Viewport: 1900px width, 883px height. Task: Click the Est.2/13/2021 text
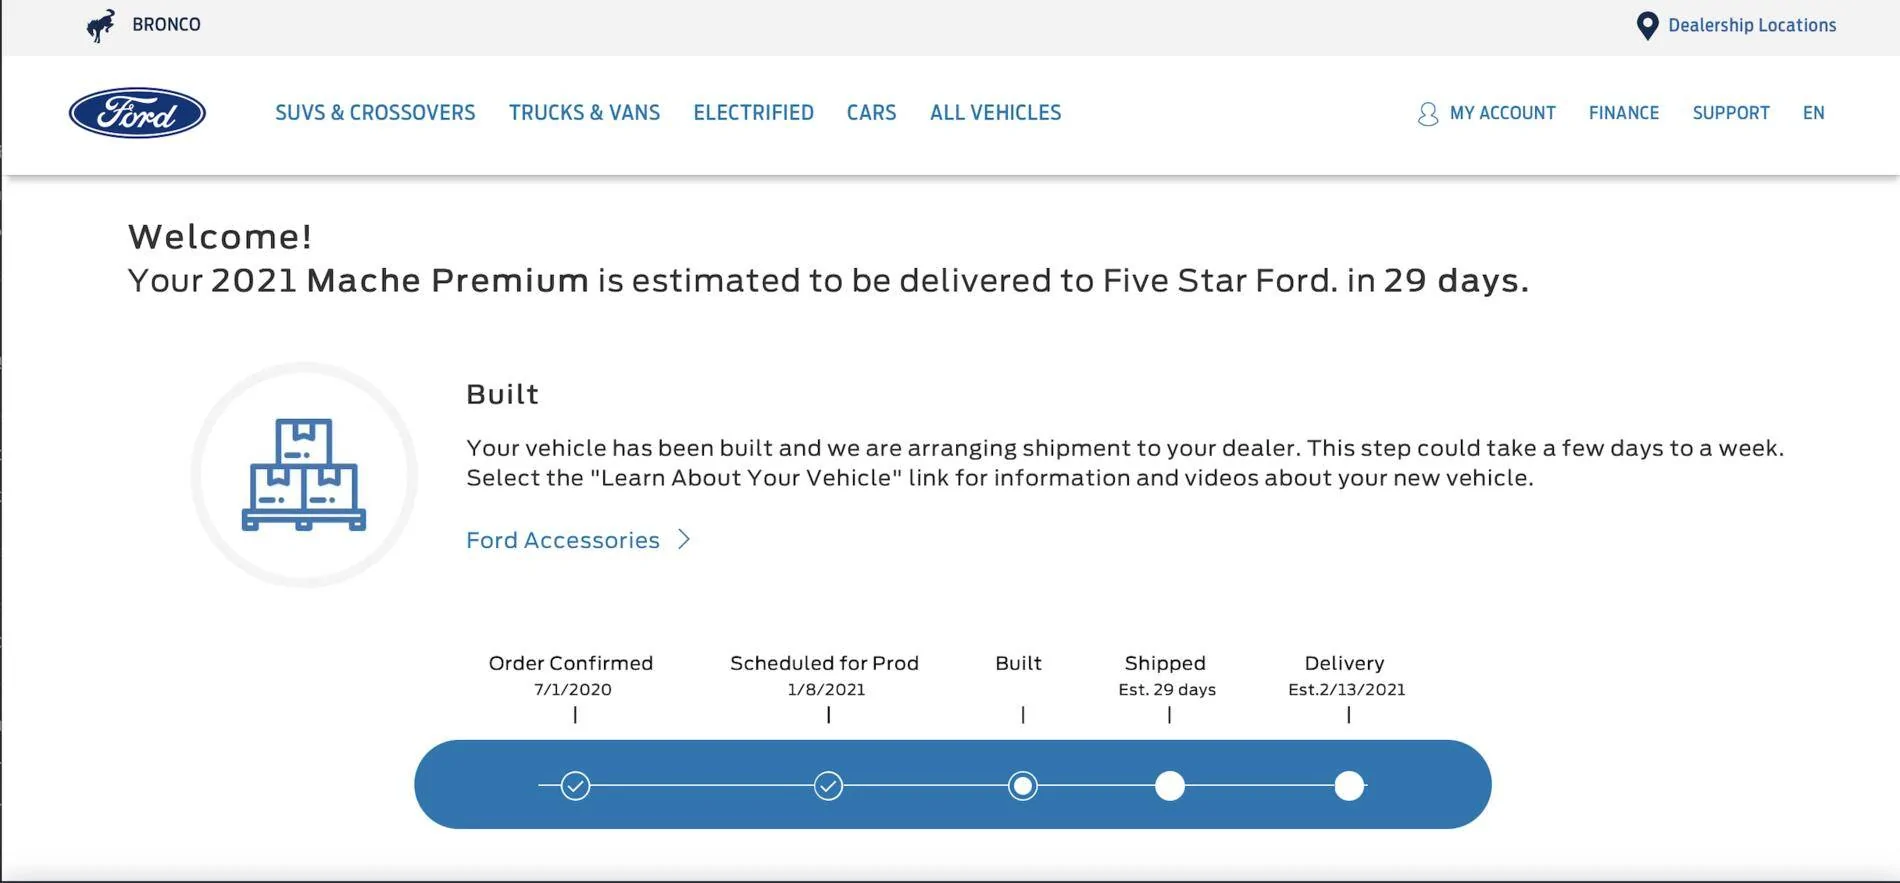tap(1346, 689)
